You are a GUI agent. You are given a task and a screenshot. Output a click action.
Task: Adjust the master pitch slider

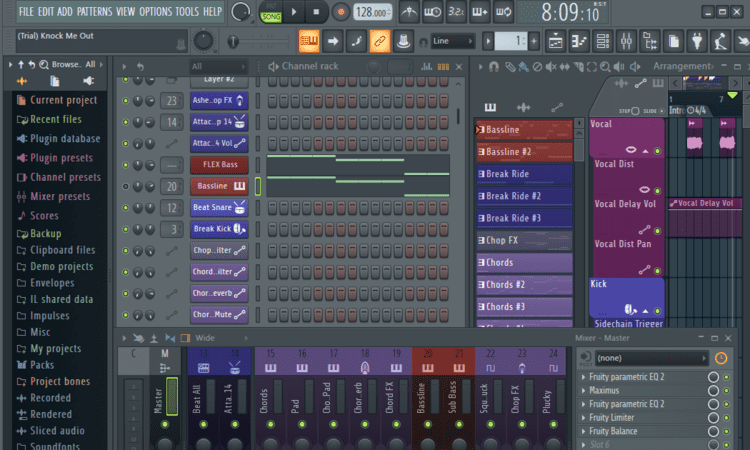point(258,42)
